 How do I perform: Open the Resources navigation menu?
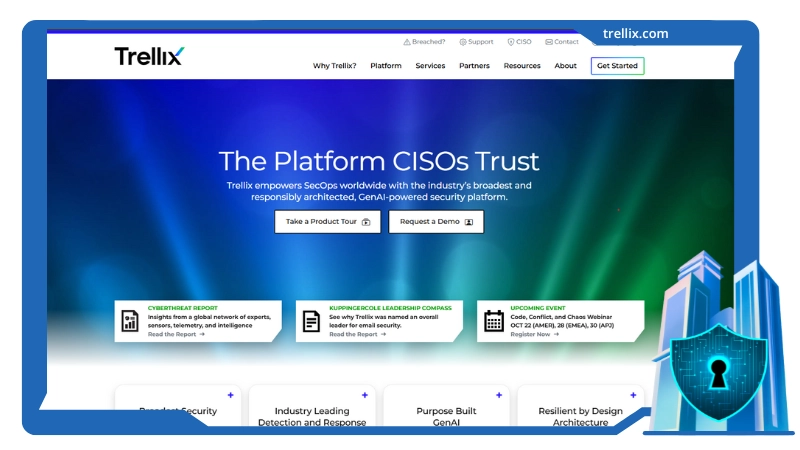pos(522,66)
